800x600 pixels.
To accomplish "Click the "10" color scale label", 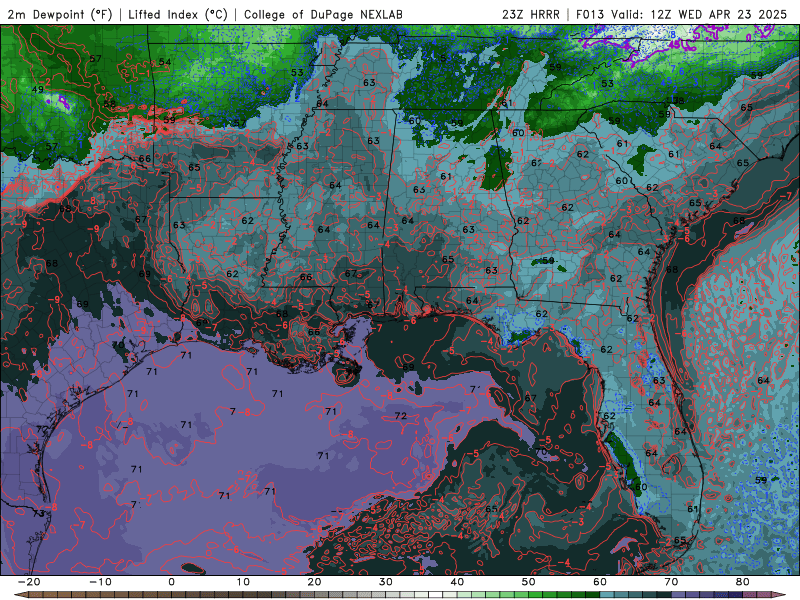I will (x=243, y=582).
